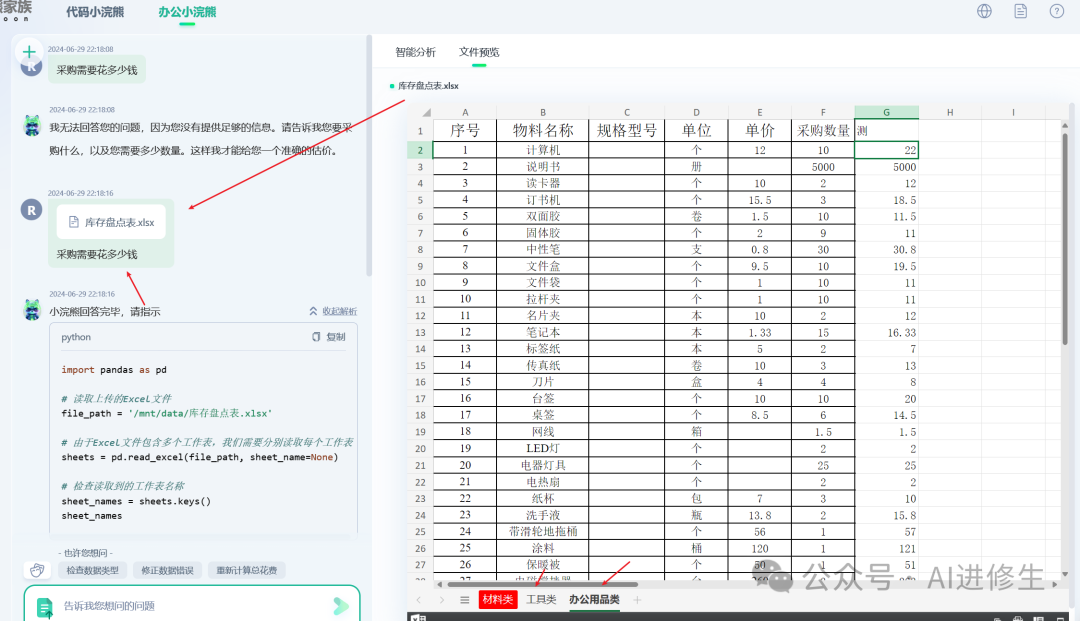Select column A header
Image resolution: width=1080 pixels, height=621 pixels.
pos(465,112)
